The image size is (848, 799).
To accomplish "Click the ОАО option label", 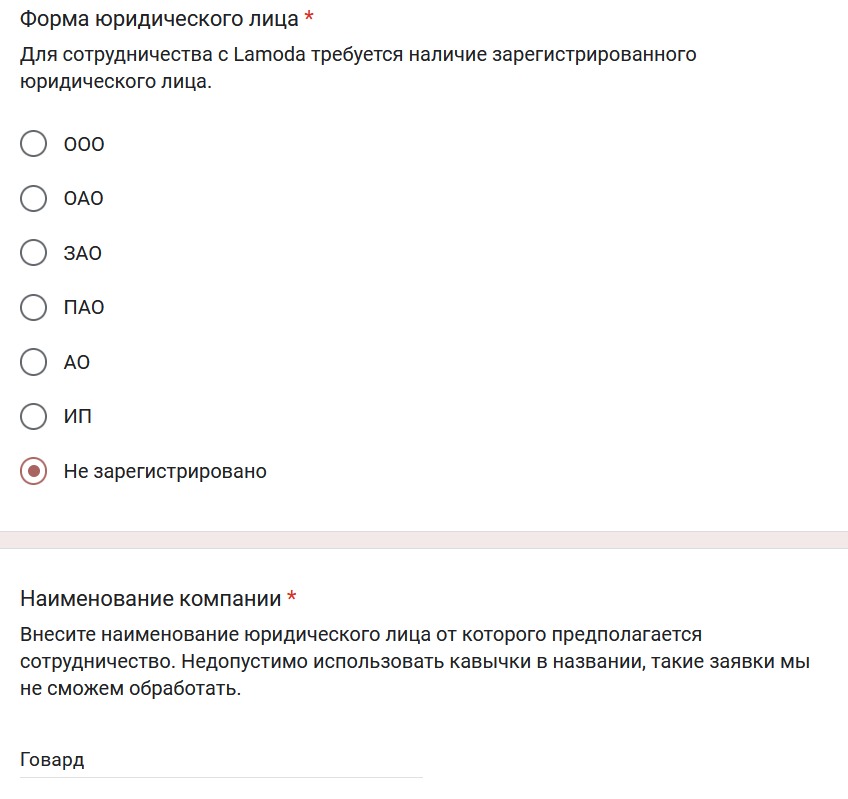I will click(83, 199).
